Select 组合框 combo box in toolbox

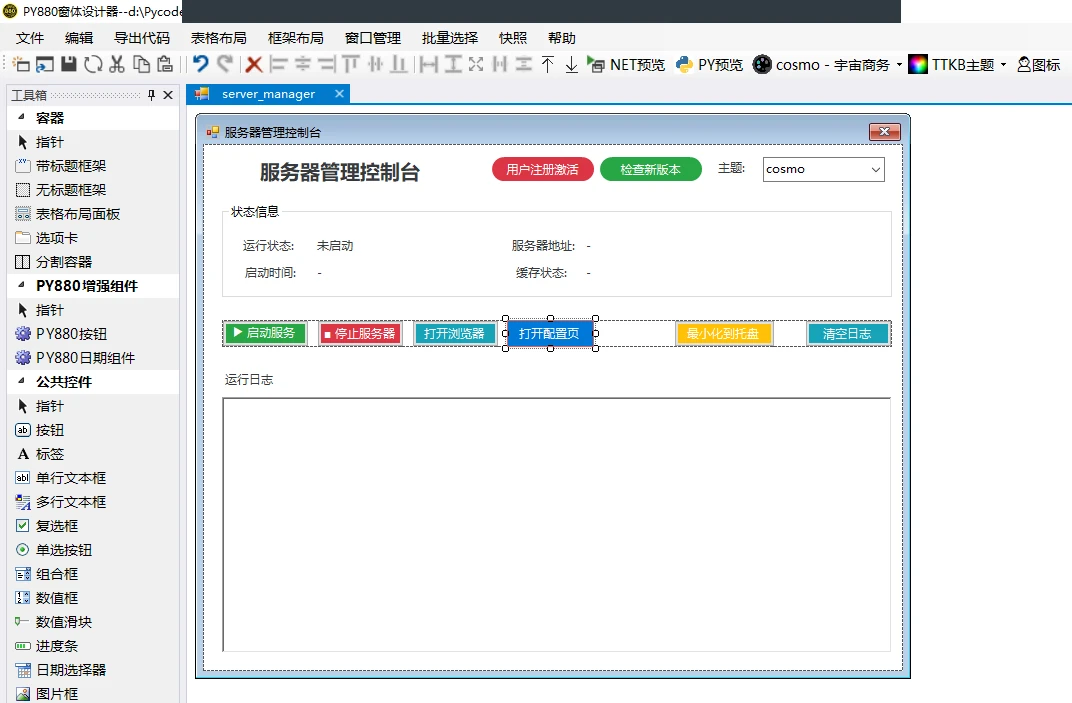[94, 574]
